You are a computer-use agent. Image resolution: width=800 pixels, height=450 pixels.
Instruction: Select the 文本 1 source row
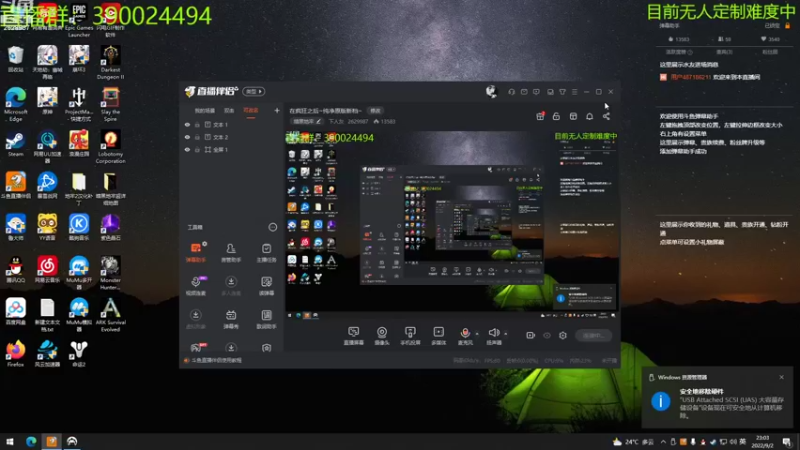(231, 124)
